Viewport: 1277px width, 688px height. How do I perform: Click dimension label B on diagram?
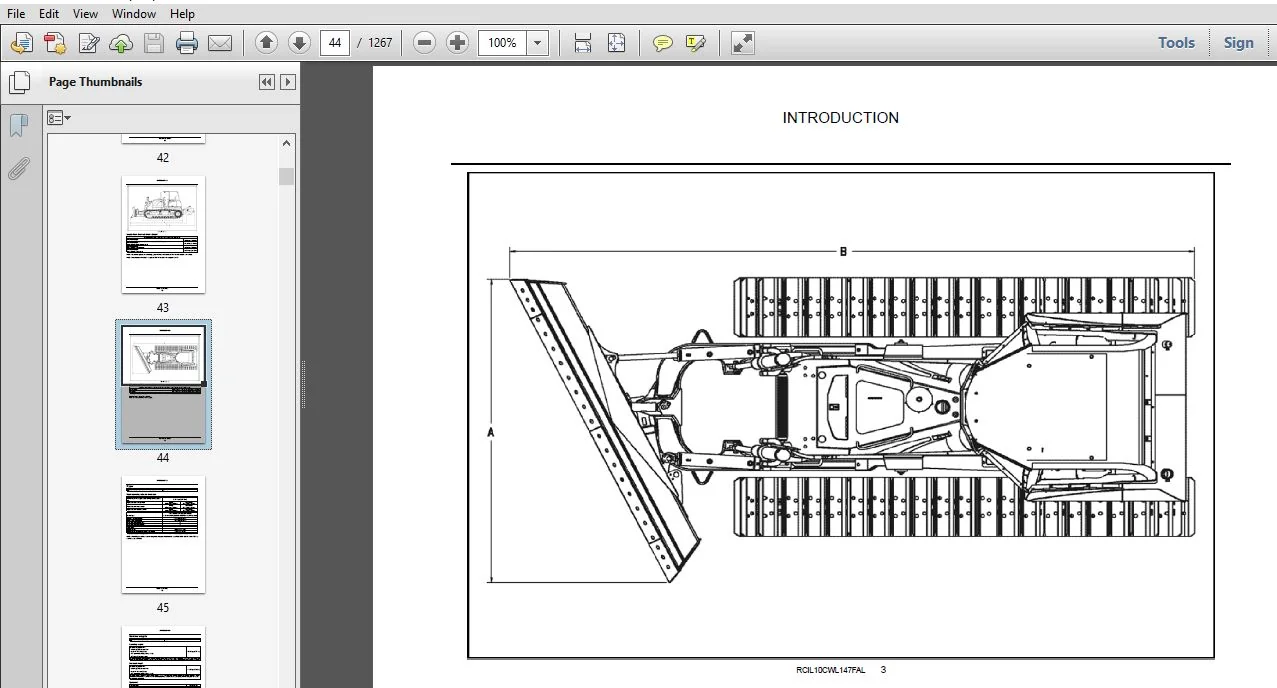coord(843,252)
